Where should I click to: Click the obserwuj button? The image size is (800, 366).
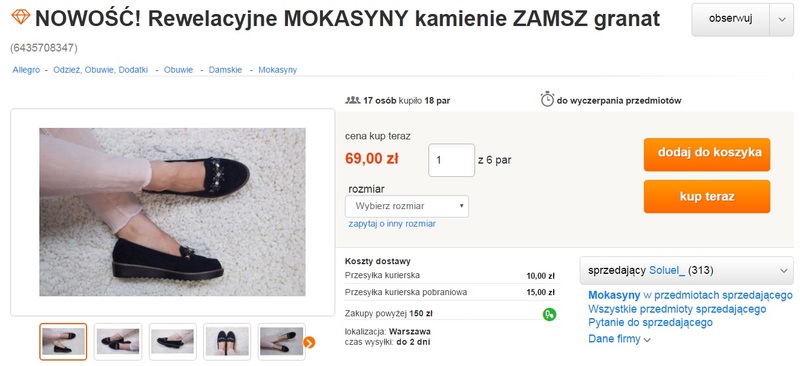click(731, 19)
